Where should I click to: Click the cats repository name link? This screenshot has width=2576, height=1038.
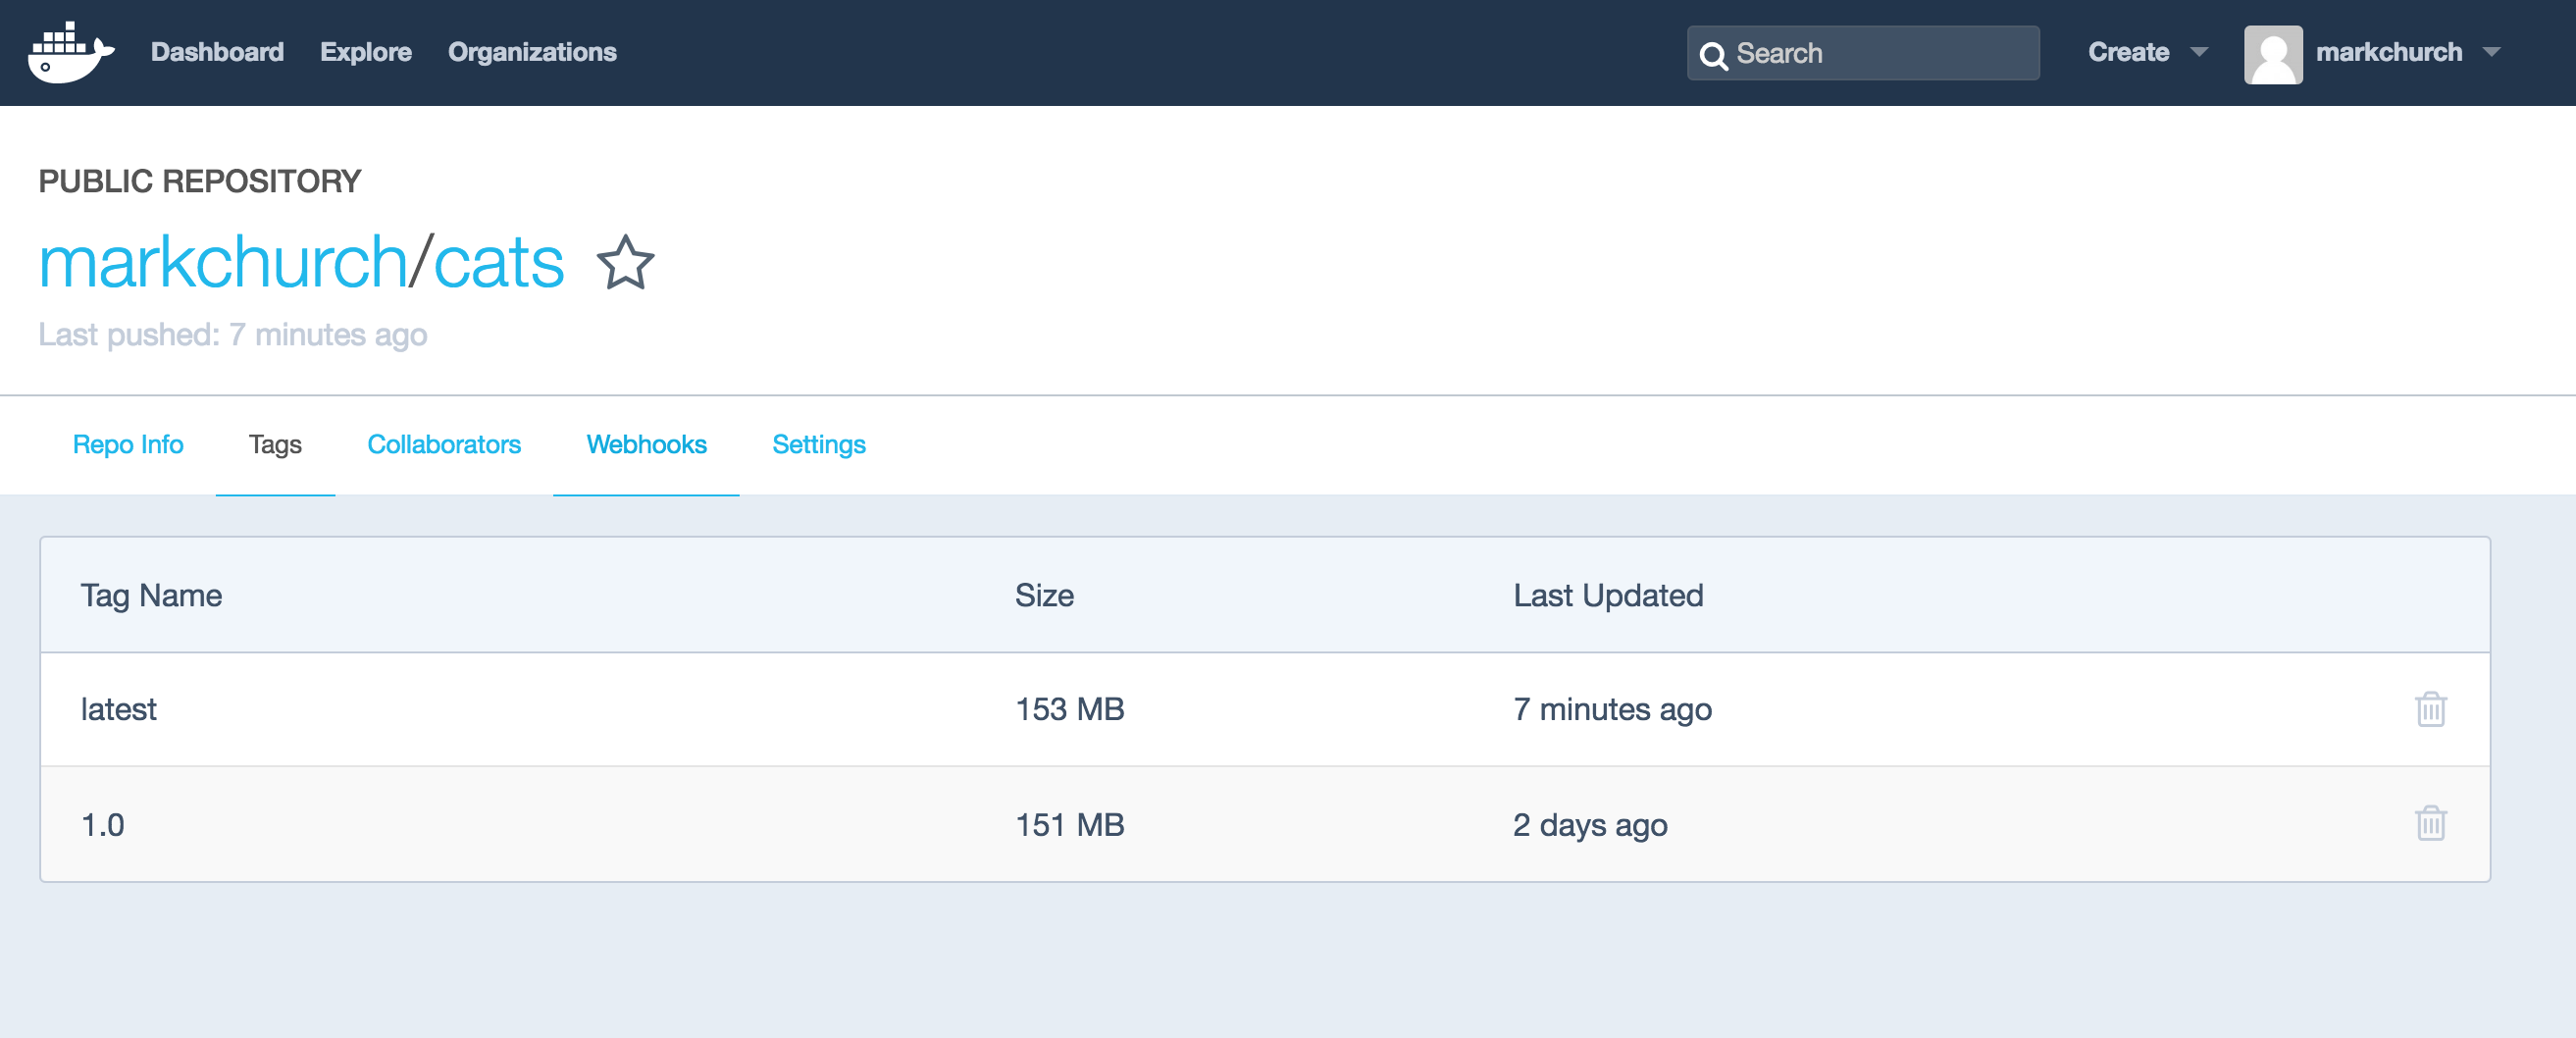coord(498,264)
